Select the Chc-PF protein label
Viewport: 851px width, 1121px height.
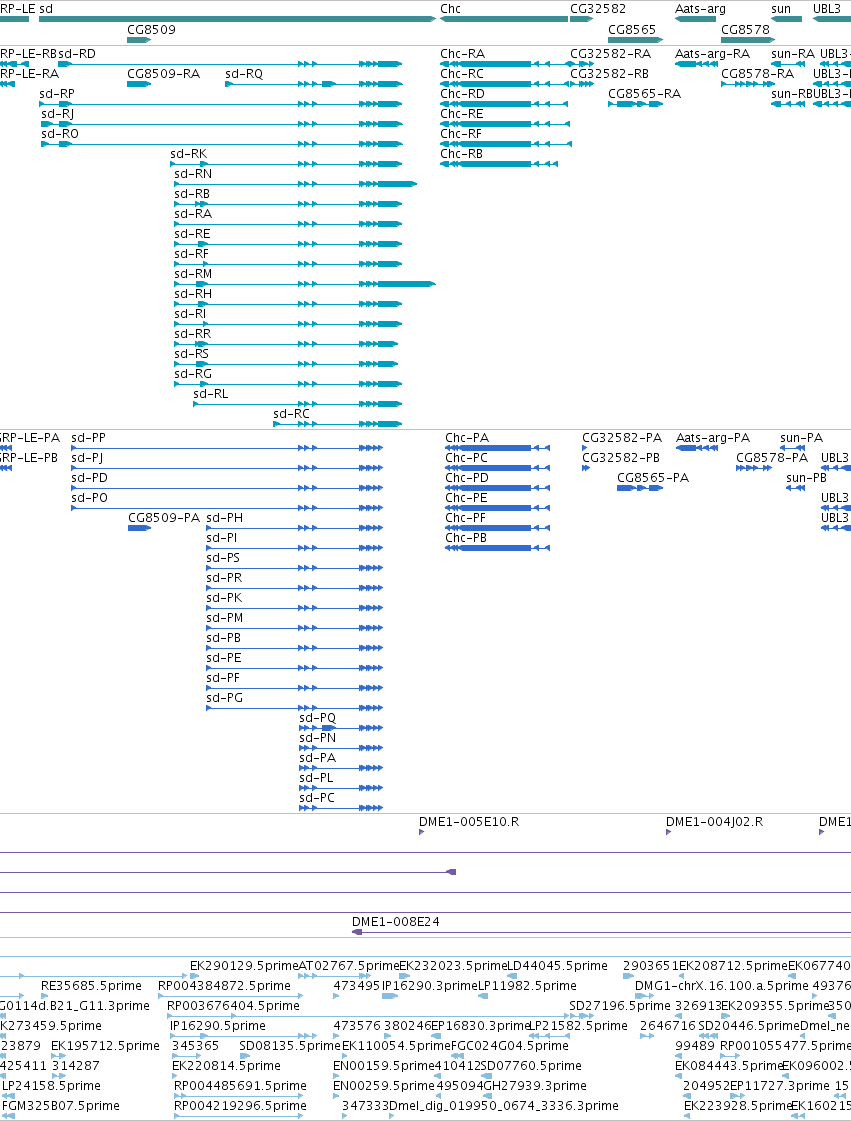click(x=466, y=518)
